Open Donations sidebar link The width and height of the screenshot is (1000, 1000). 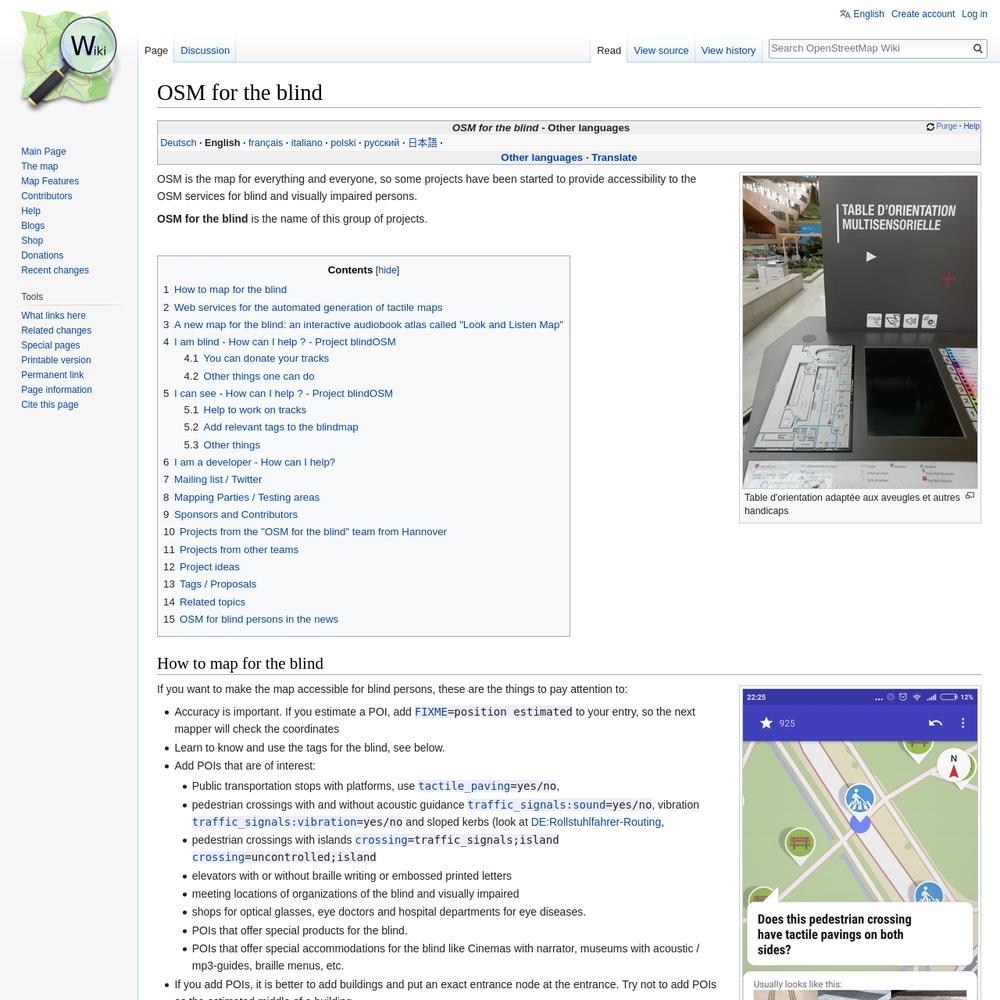42,255
